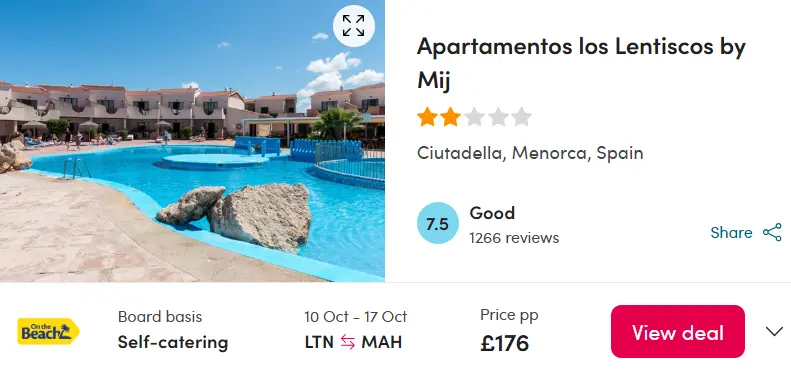The height and width of the screenshot is (369, 791).
Task: Click the 10 Oct - 17 Oct dates
Action: pos(356,317)
